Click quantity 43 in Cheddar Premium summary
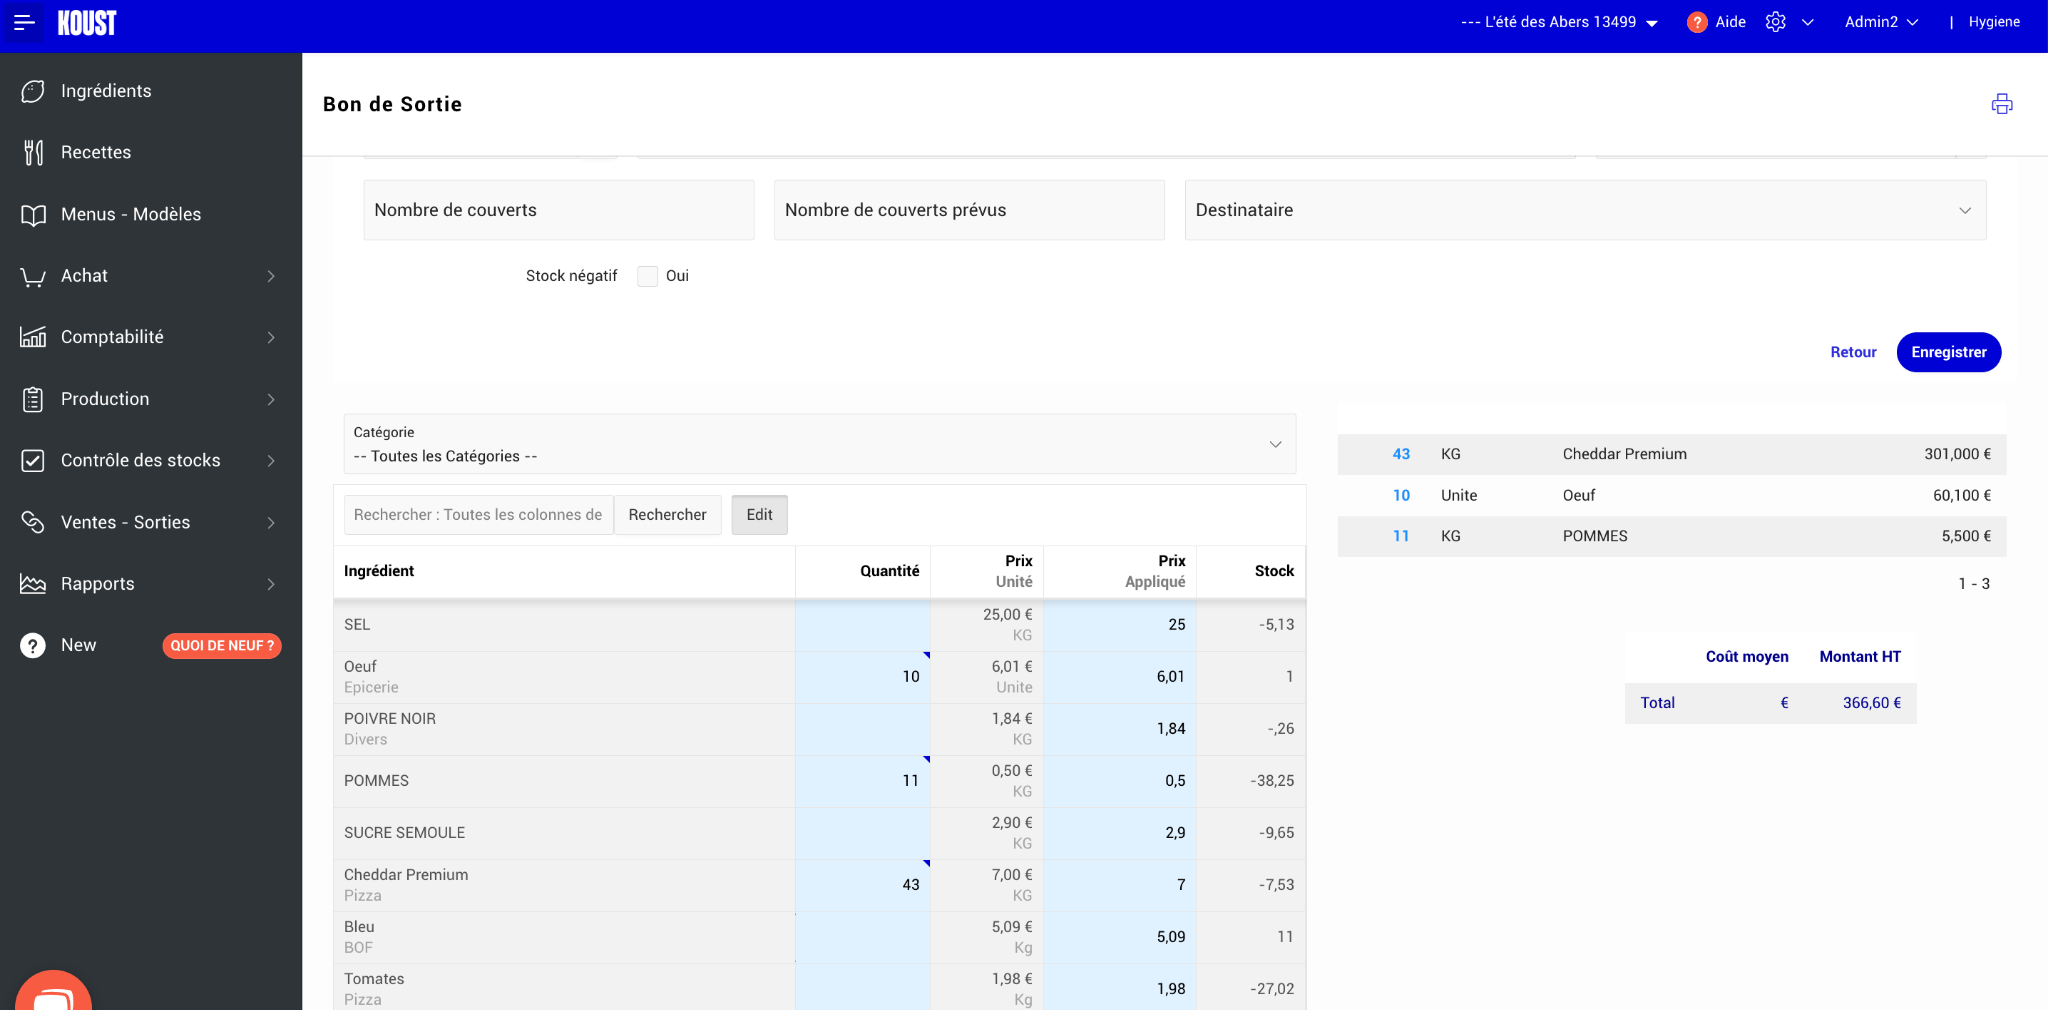The width and height of the screenshot is (2048, 1010). [x=1401, y=454]
